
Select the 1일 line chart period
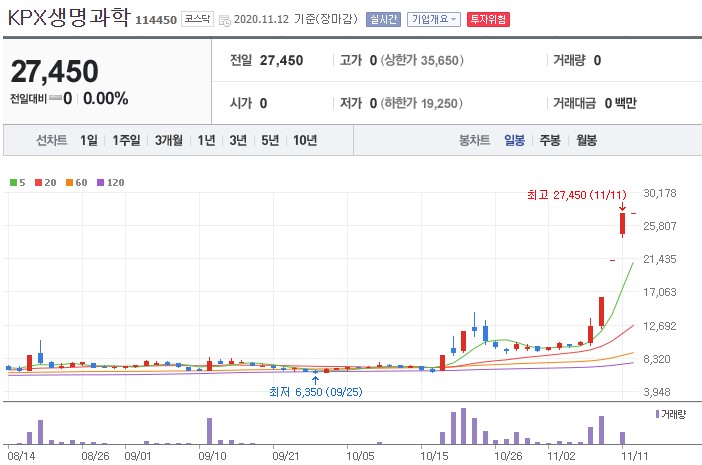click(x=89, y=141)
